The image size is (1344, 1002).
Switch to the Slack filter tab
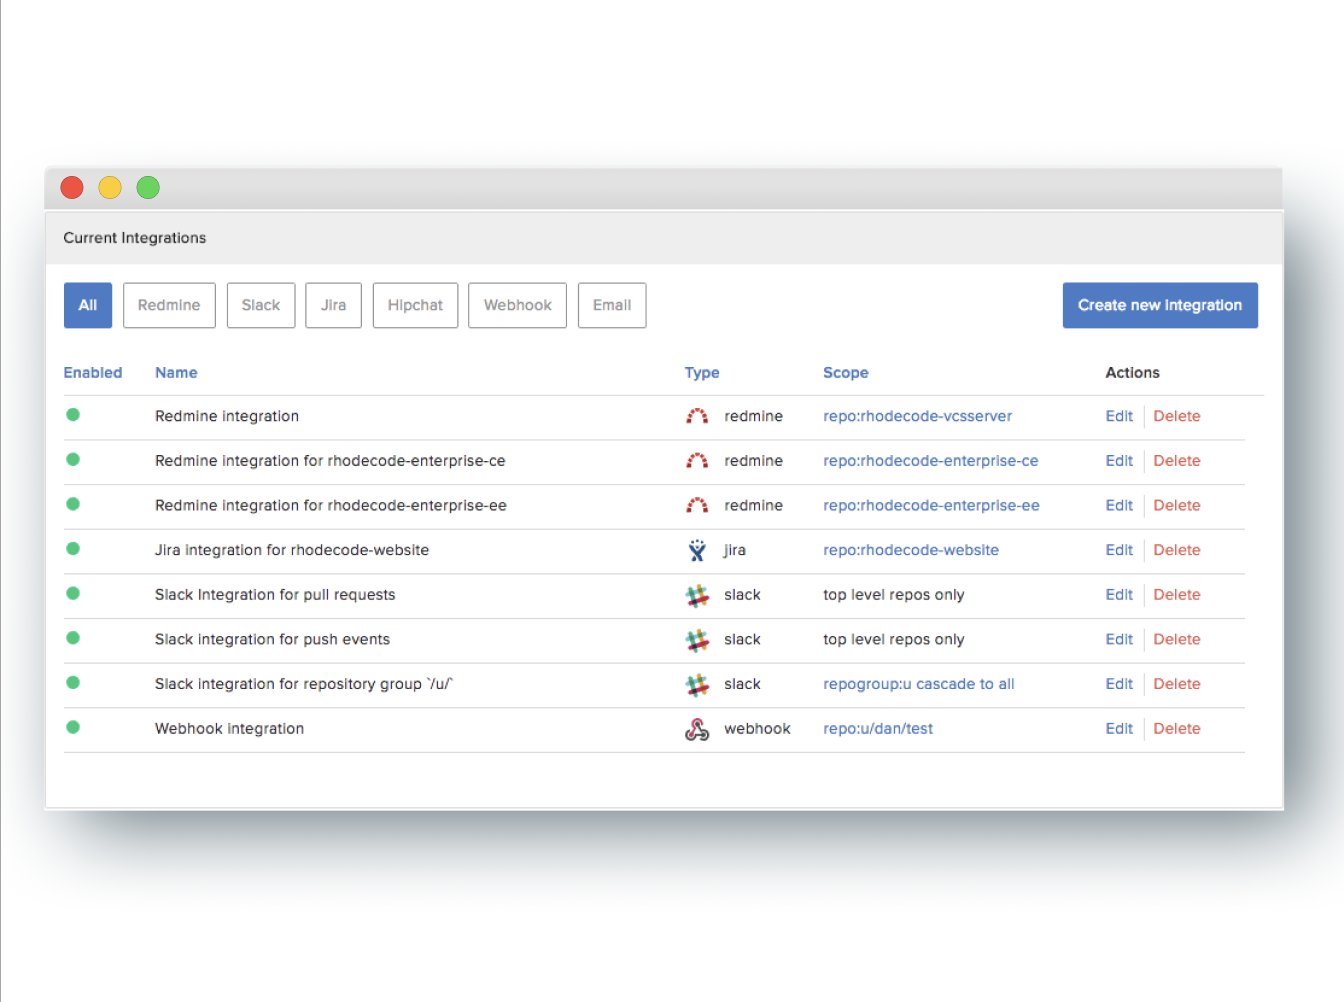click(260, 305)
